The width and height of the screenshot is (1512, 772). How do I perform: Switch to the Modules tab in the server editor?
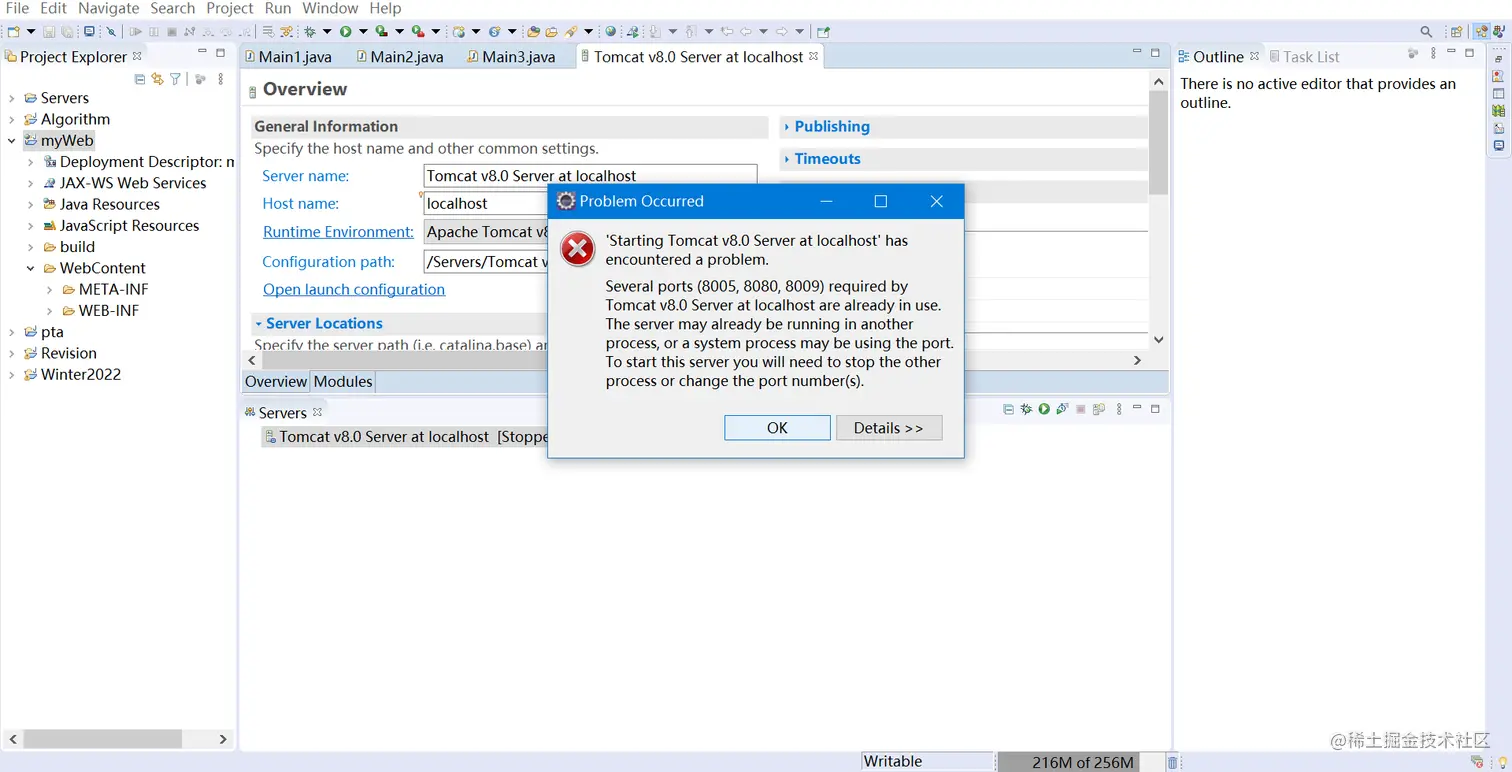(343, 381)
